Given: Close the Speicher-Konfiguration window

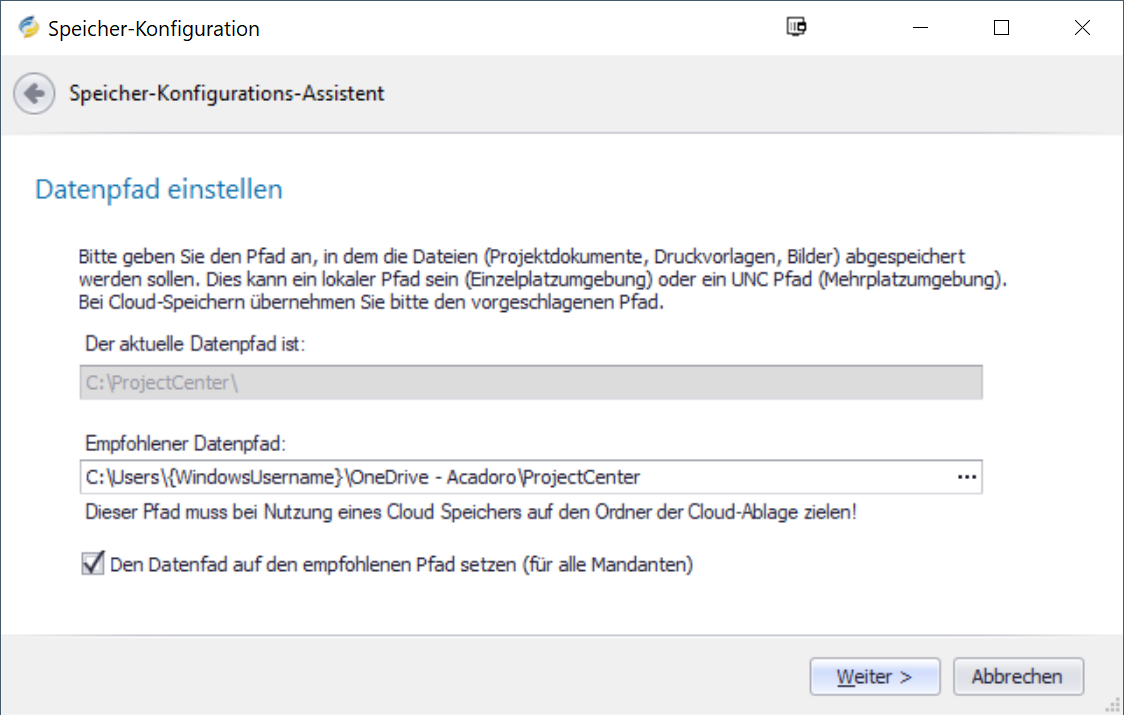Looking at the screenshot, I should (x=1082, y=28).
